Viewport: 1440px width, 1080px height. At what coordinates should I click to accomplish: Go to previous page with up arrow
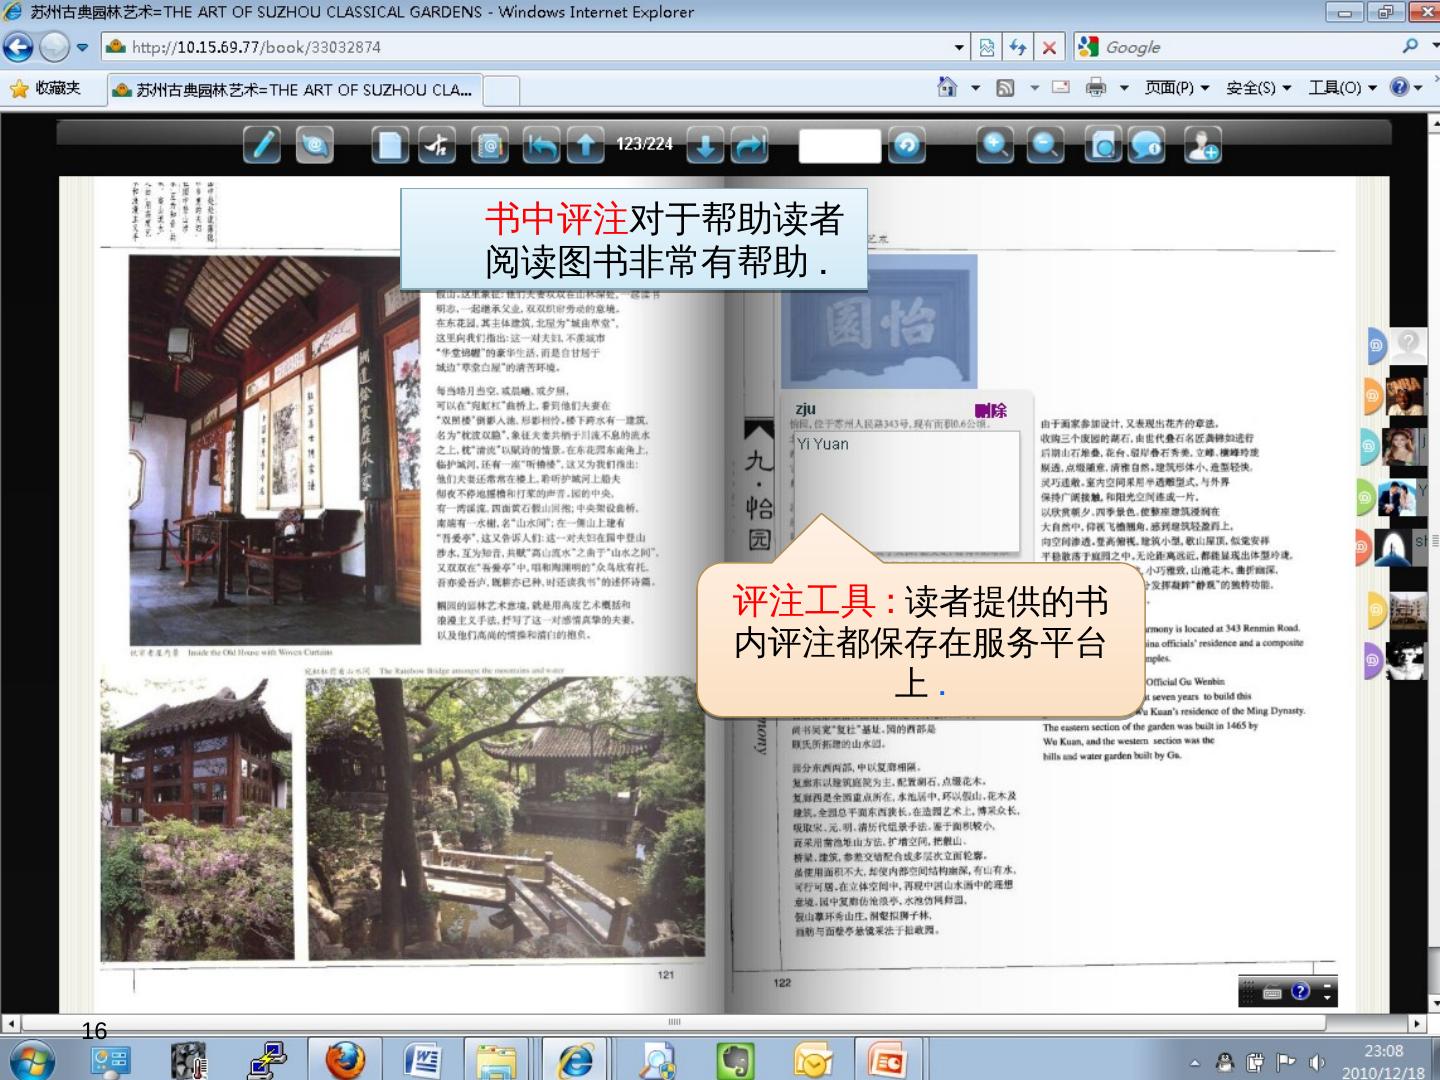(586, 145)
